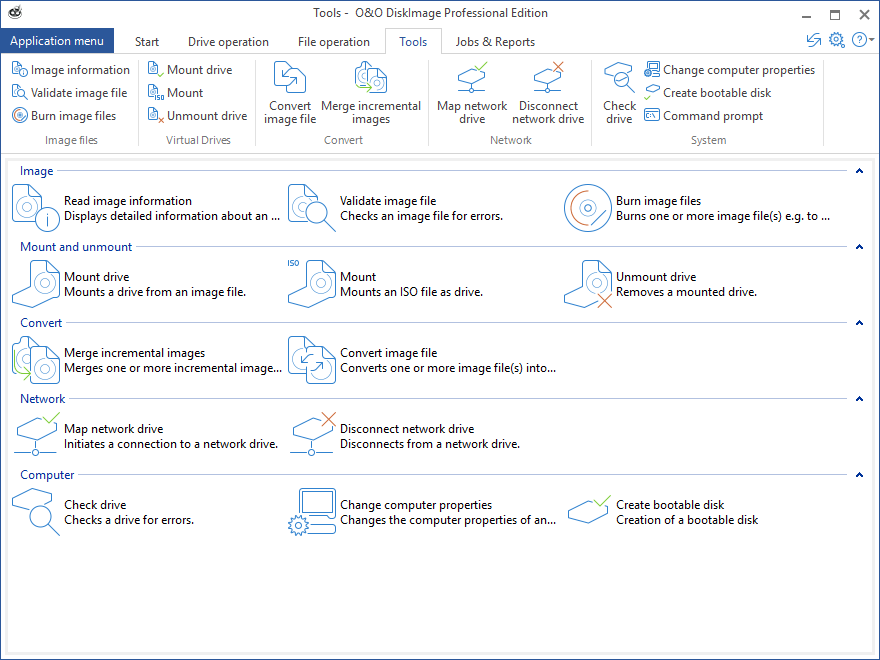Collapse the Computer section
The image size is (880, 660).
[x=859, y=475]
